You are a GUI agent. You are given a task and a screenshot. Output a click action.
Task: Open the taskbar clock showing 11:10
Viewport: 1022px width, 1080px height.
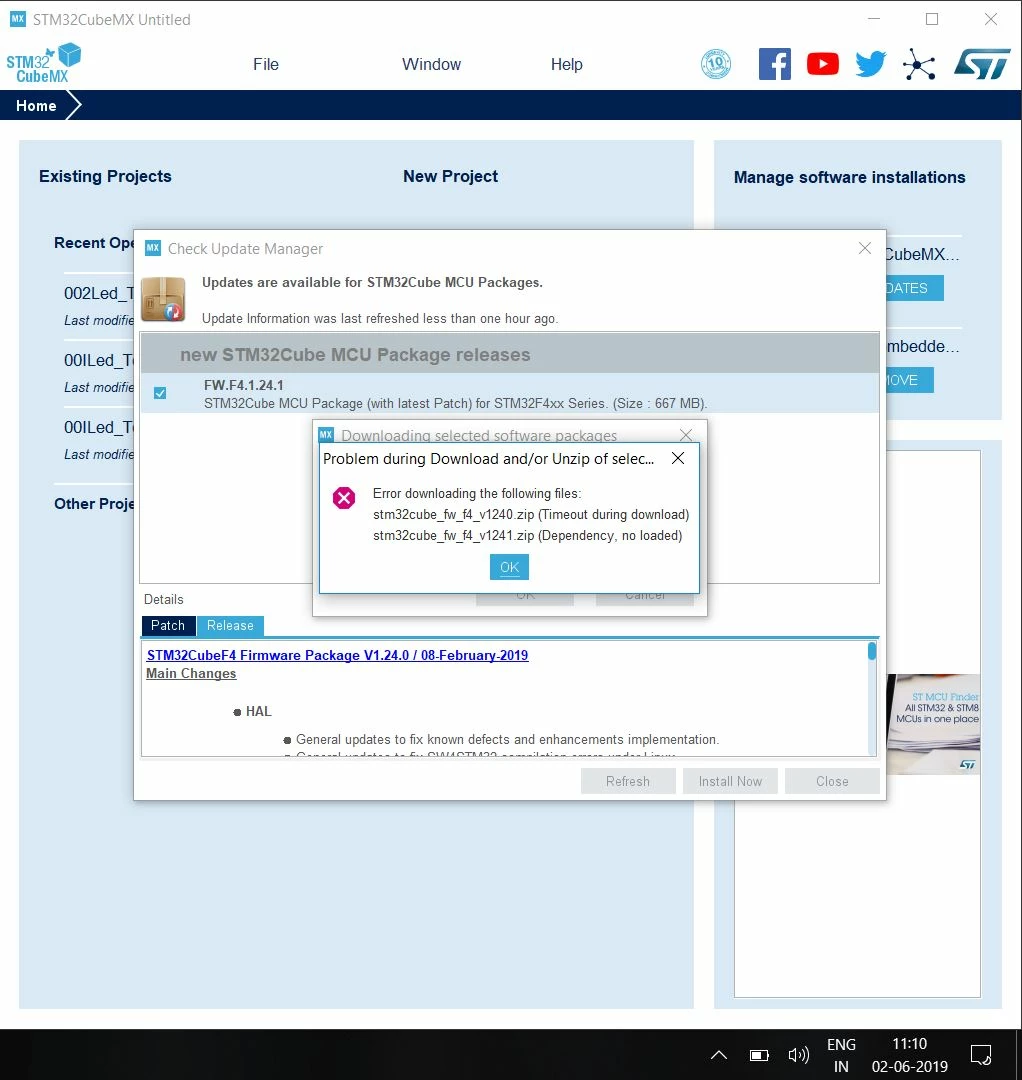tap(910, 1055)
